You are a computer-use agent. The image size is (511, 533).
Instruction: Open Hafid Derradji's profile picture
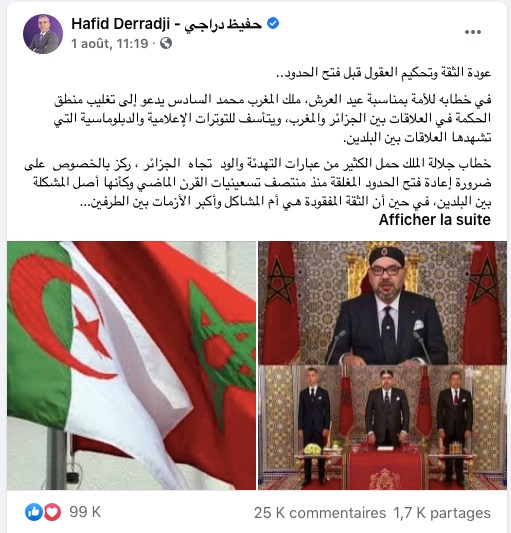[x=43, y=34]
